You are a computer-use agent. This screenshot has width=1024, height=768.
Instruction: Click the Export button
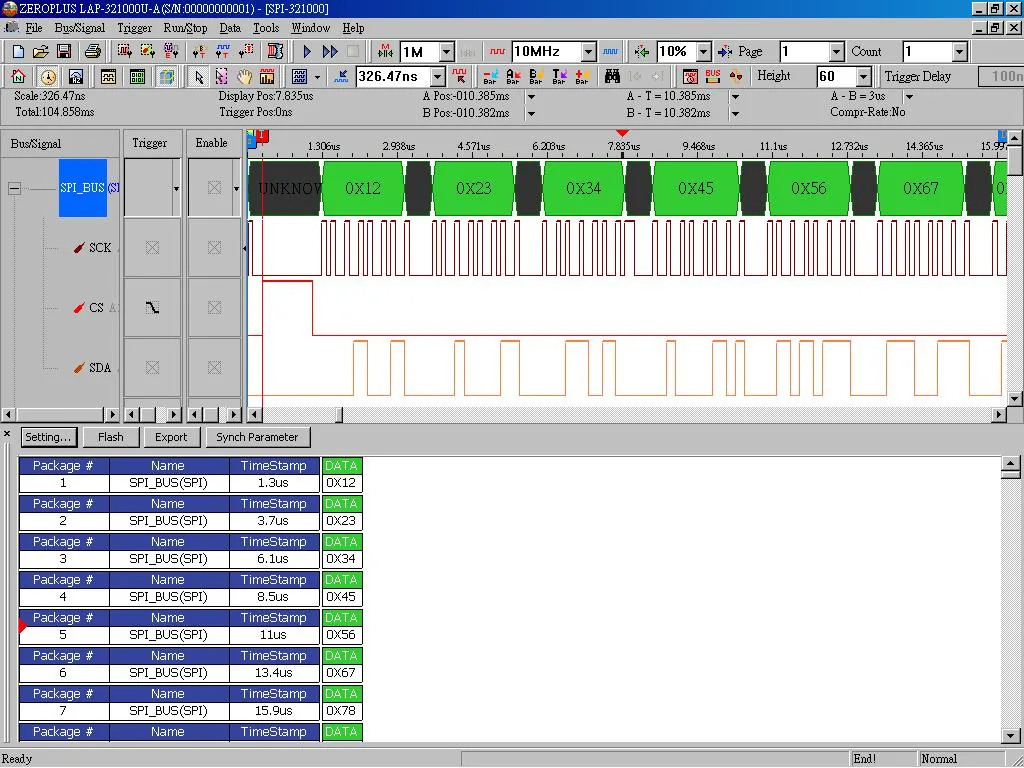point(171,437)
